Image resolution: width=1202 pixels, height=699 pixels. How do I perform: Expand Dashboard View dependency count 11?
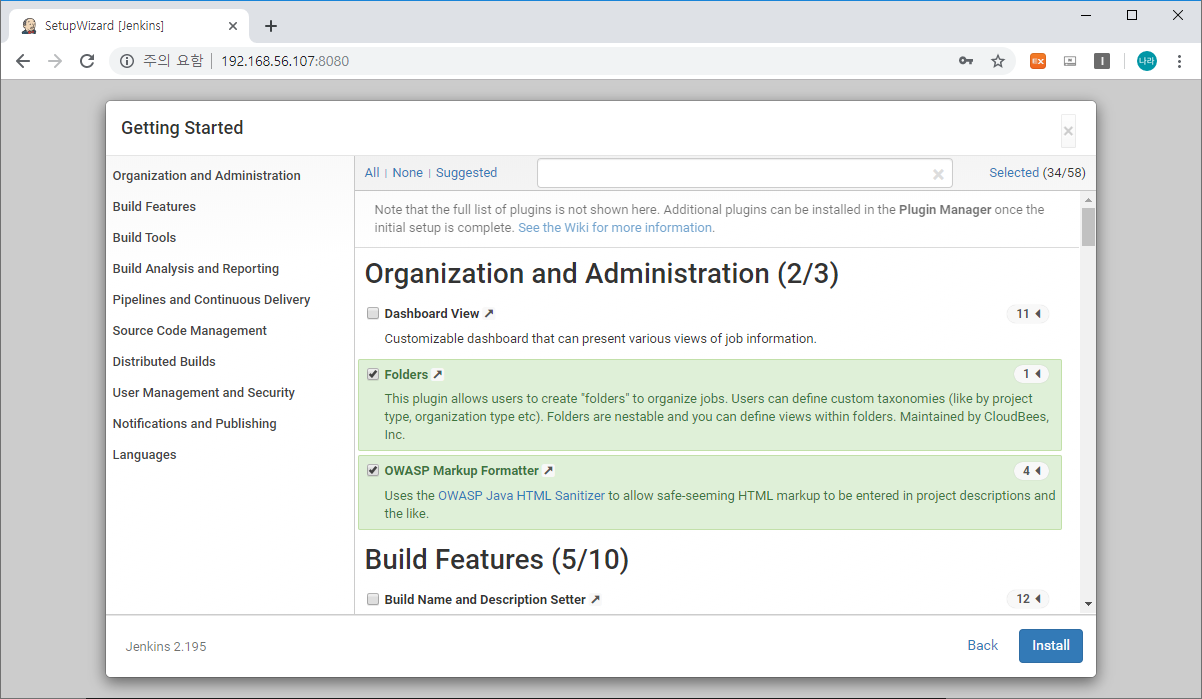[x=1028, y=314]
